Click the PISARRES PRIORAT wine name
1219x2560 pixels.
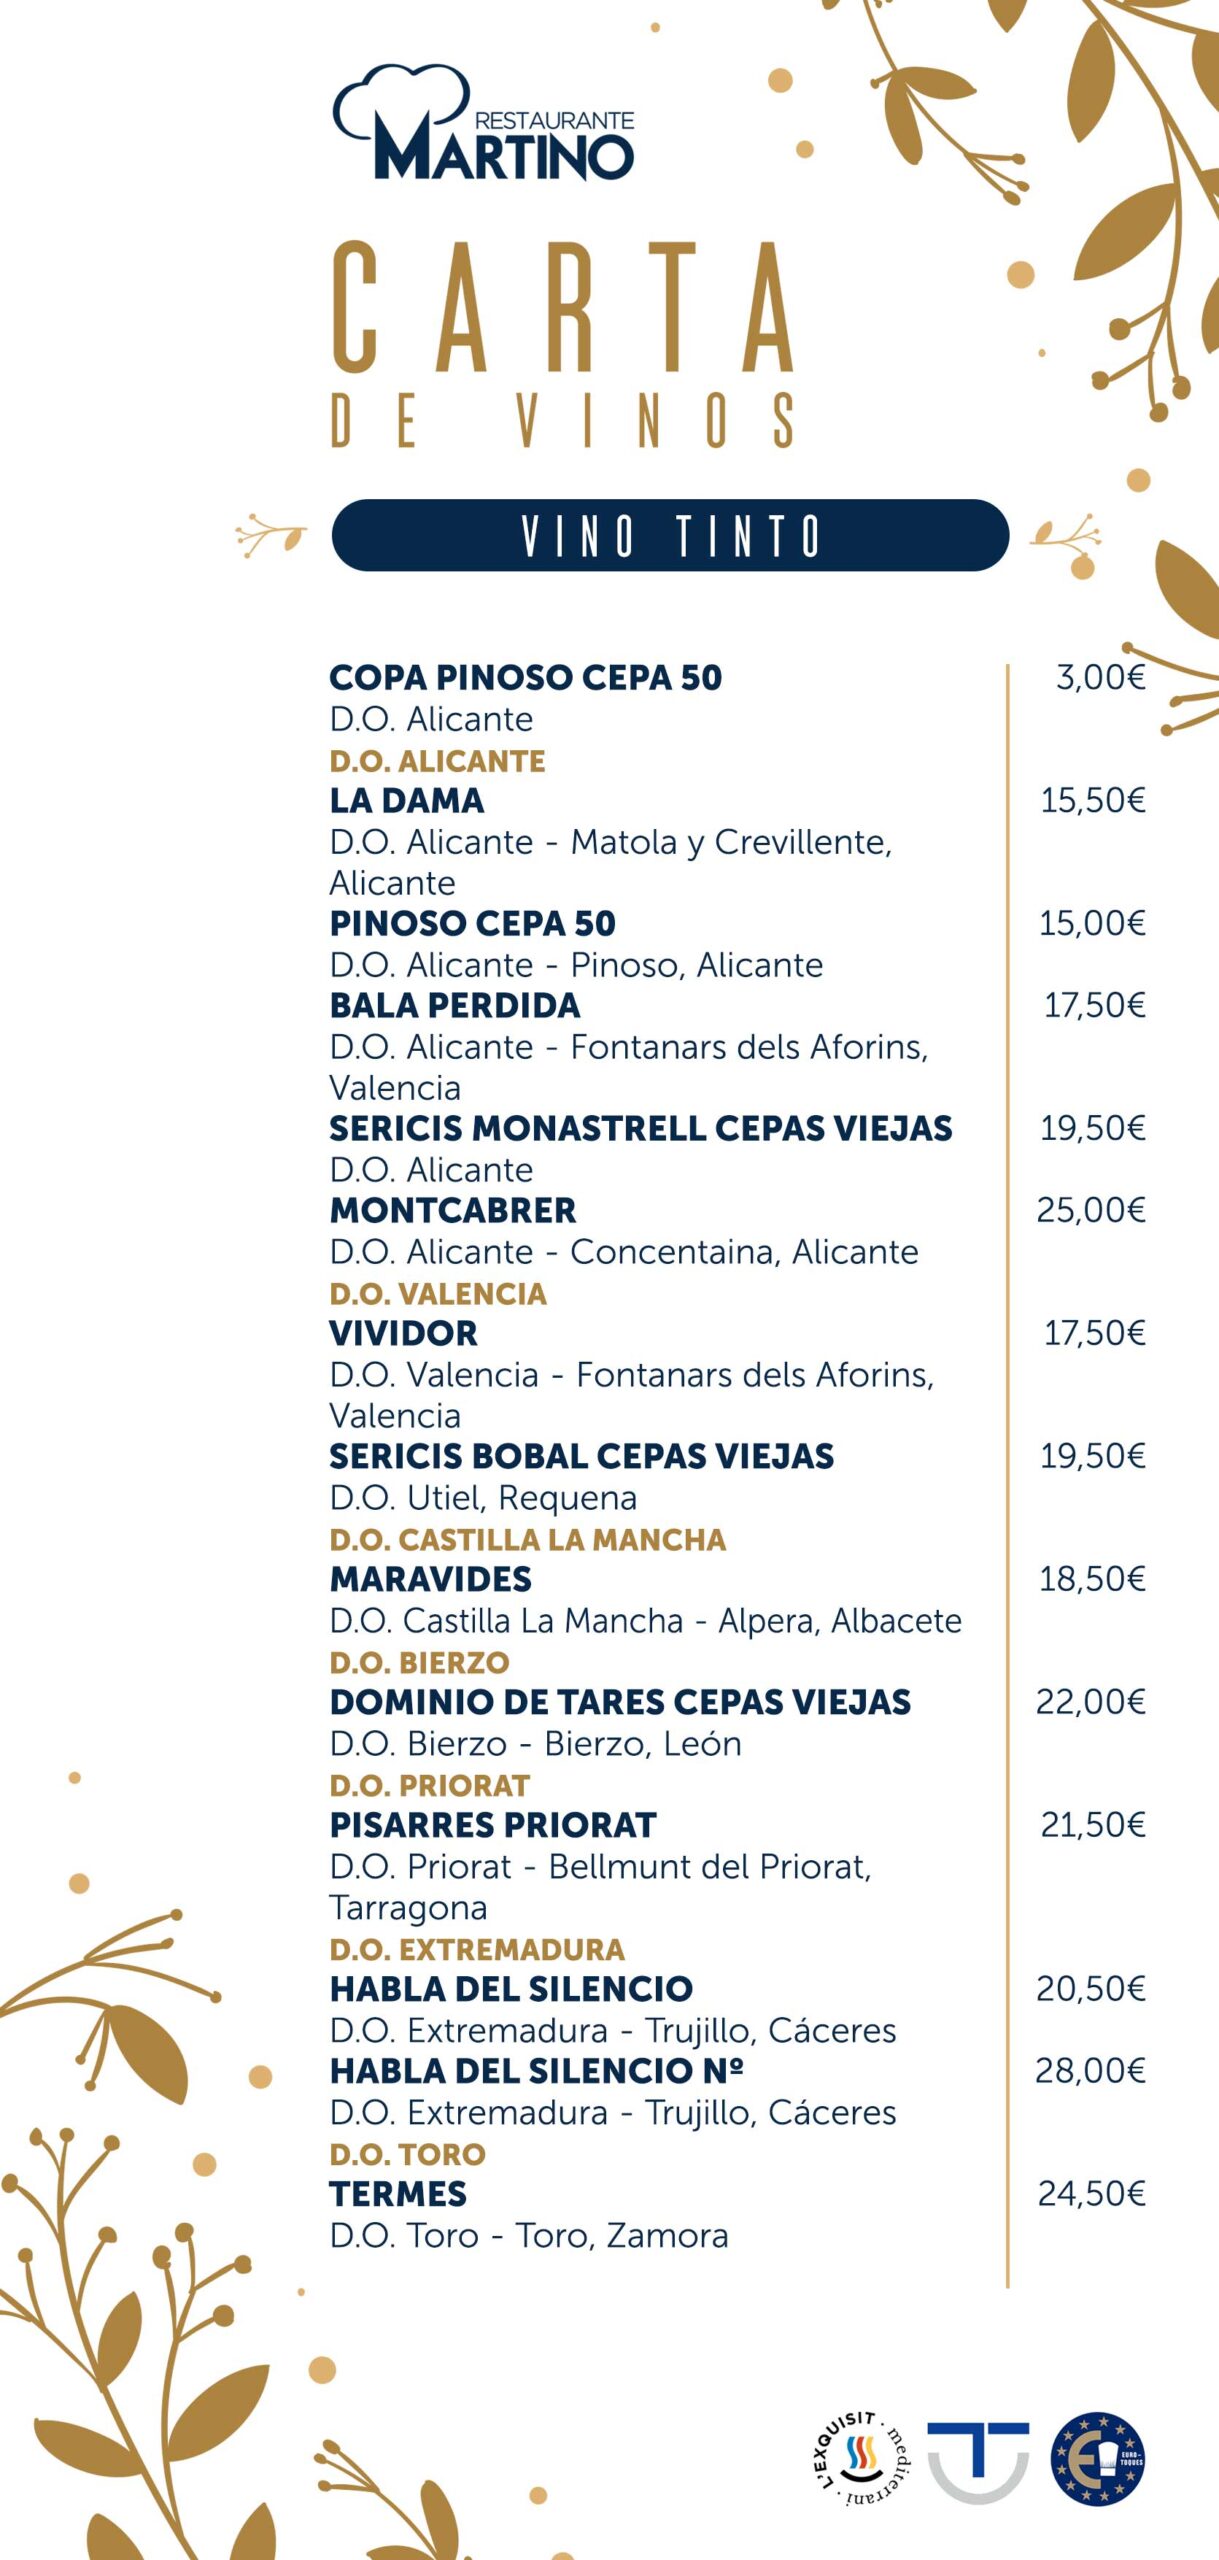pos(493,1826)
